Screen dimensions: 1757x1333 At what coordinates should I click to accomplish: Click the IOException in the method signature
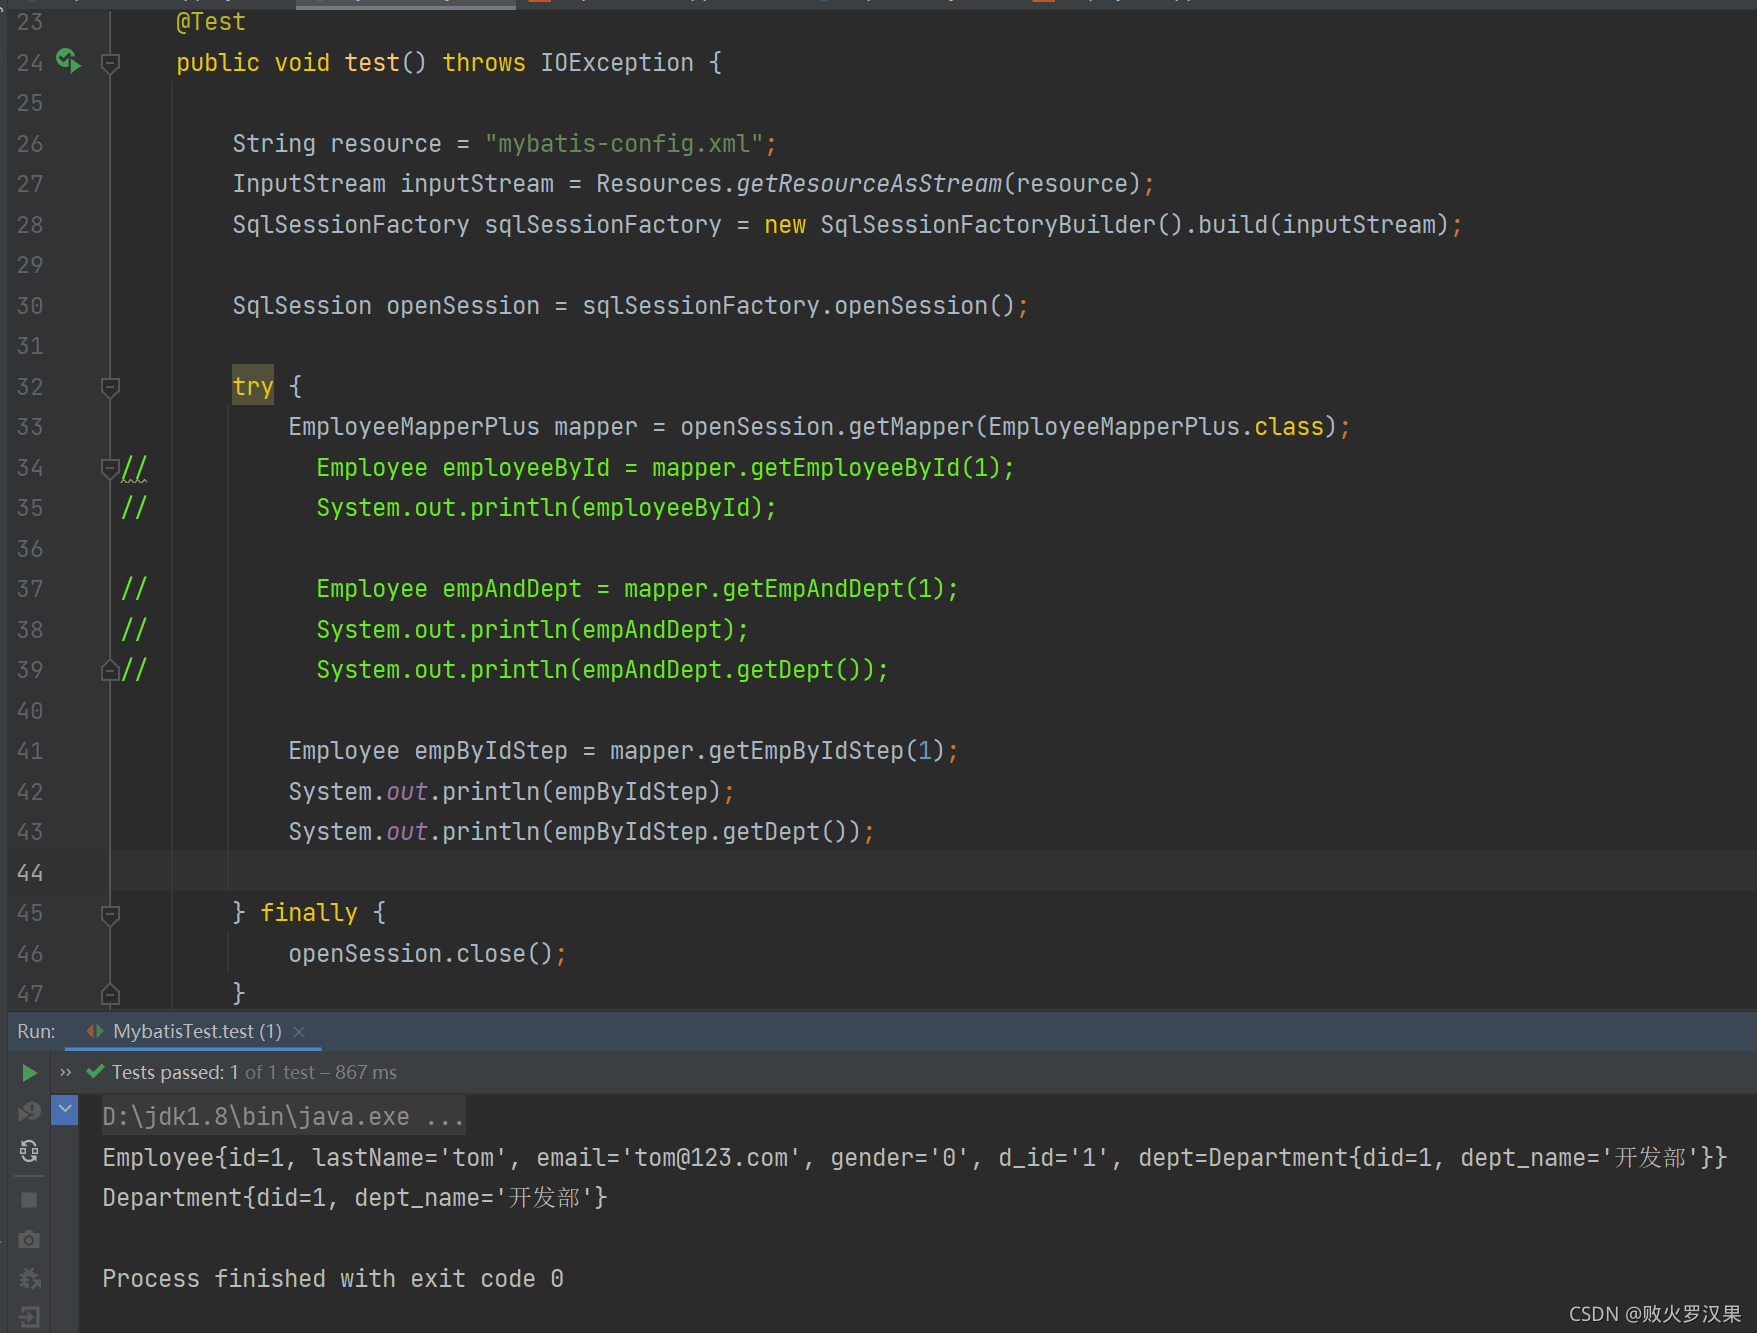(617, 62)
